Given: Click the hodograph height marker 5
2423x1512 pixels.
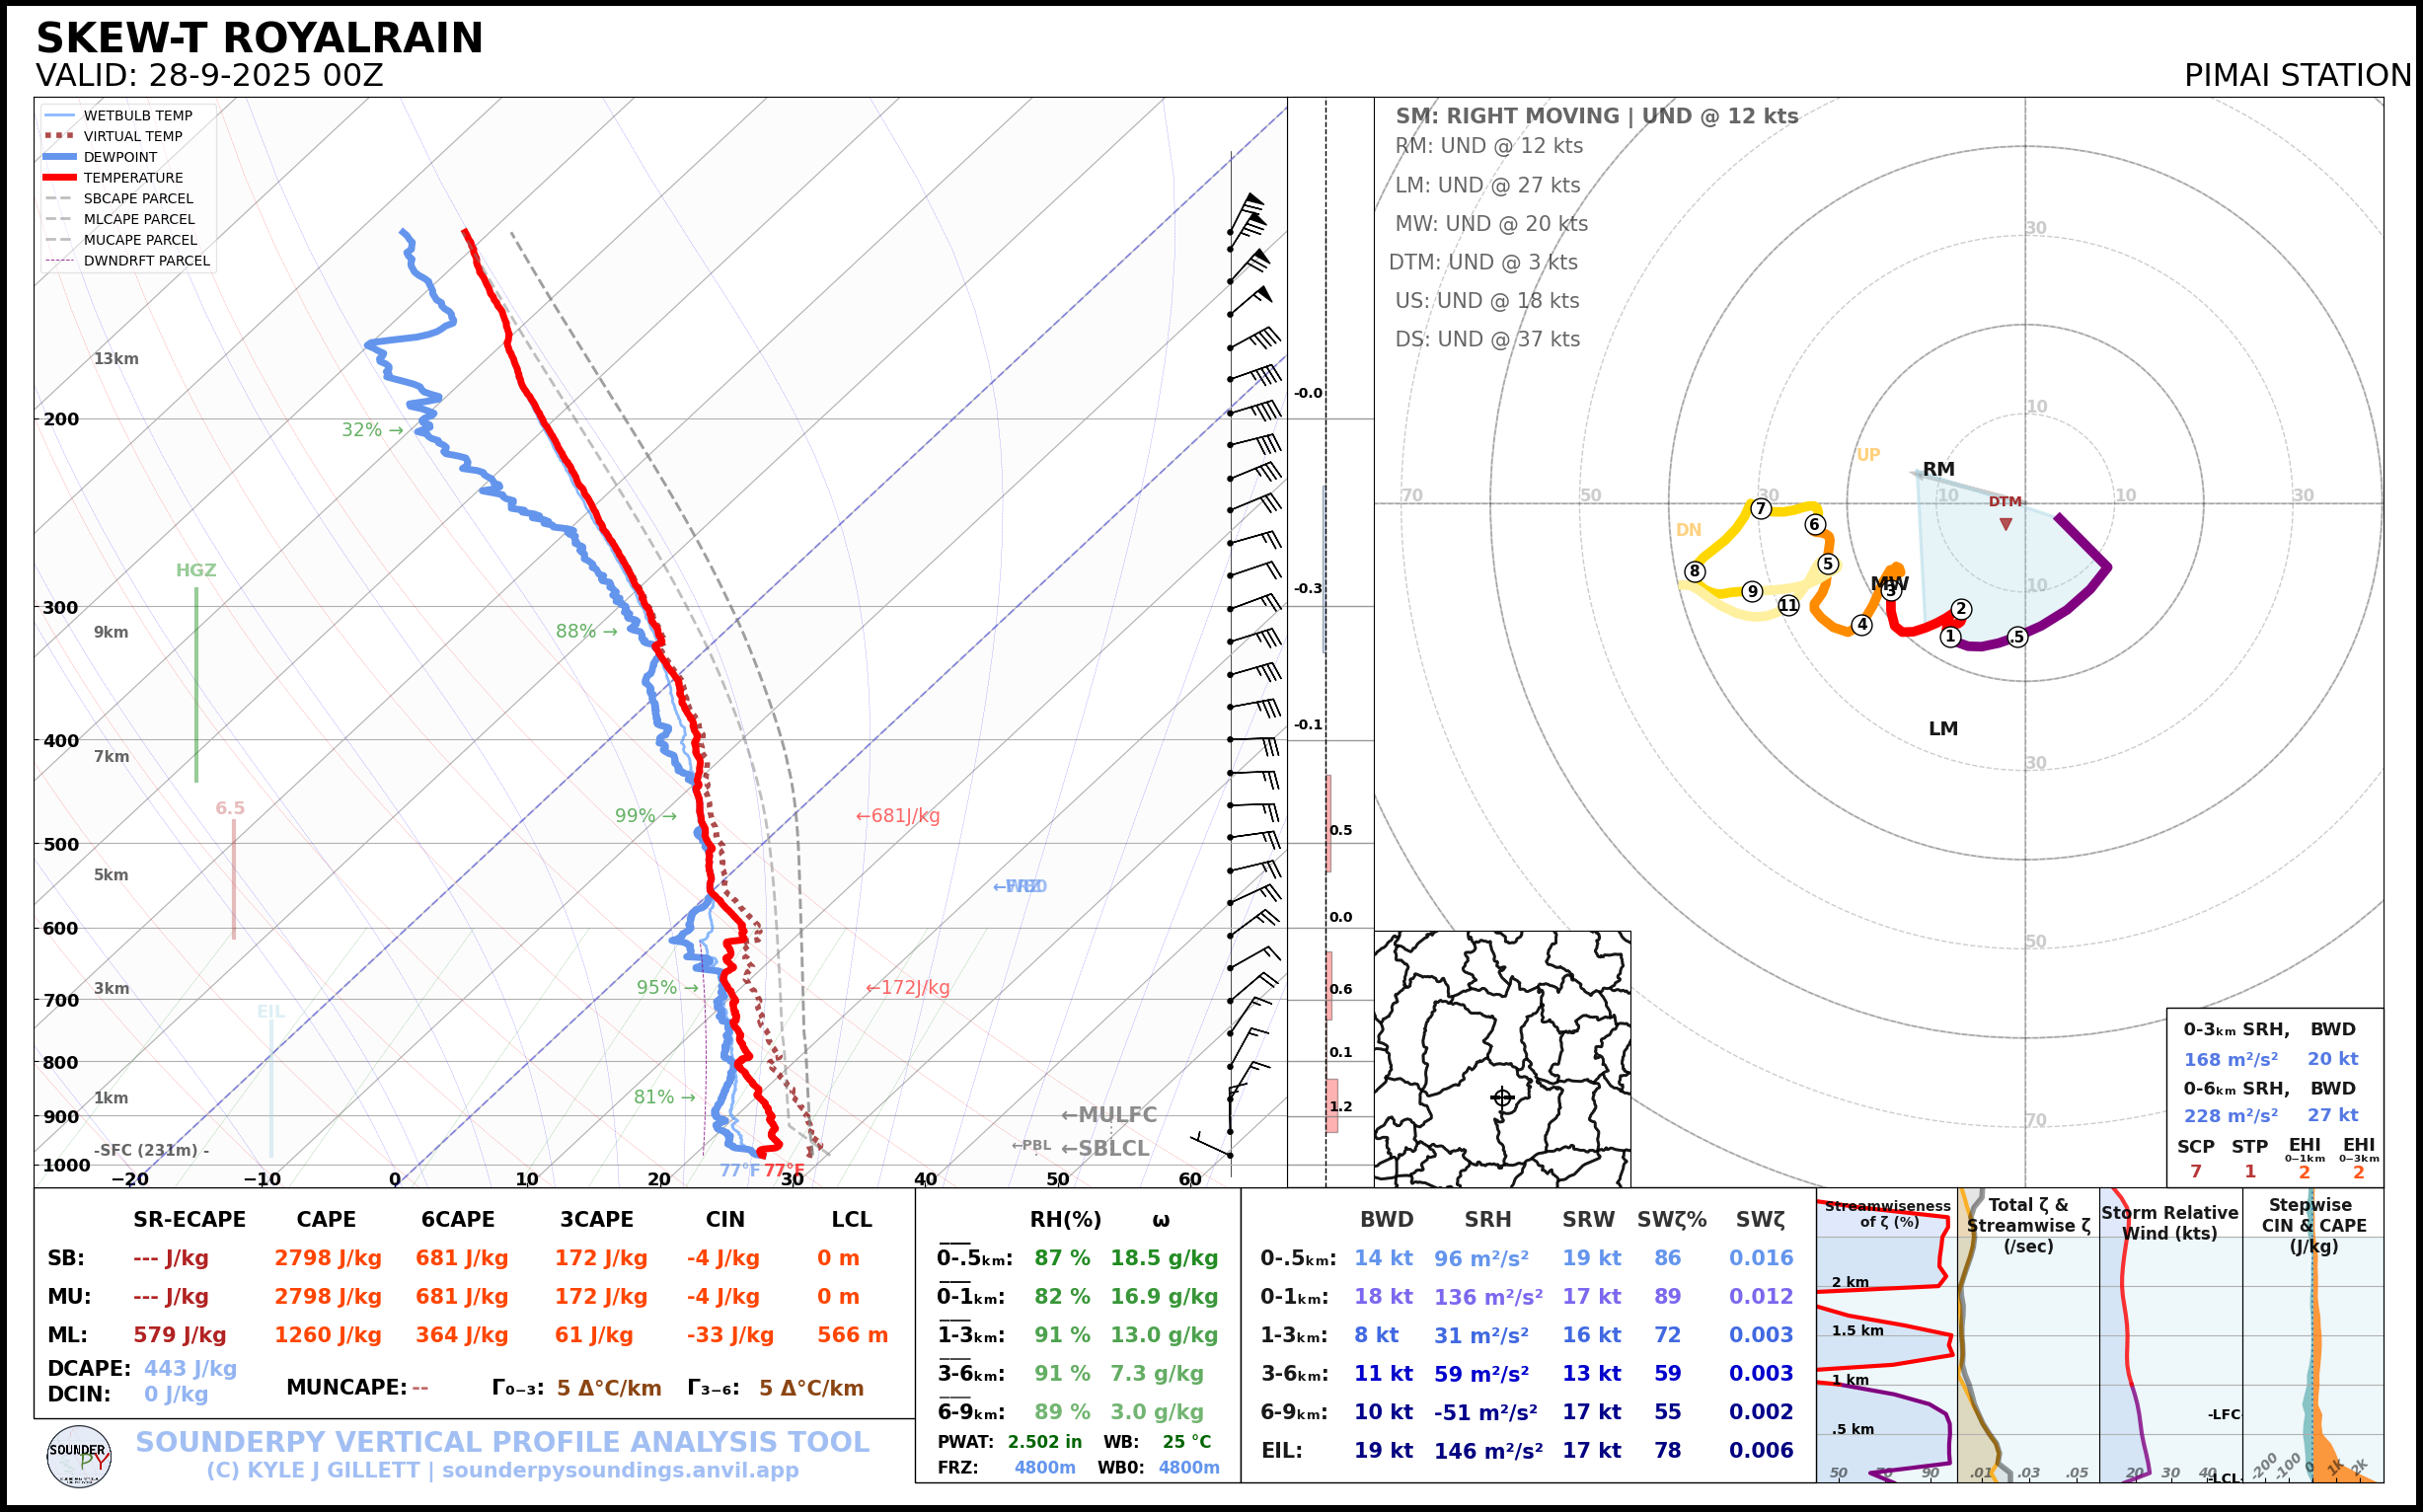Looking at the screenshot, I should 1828,564.
